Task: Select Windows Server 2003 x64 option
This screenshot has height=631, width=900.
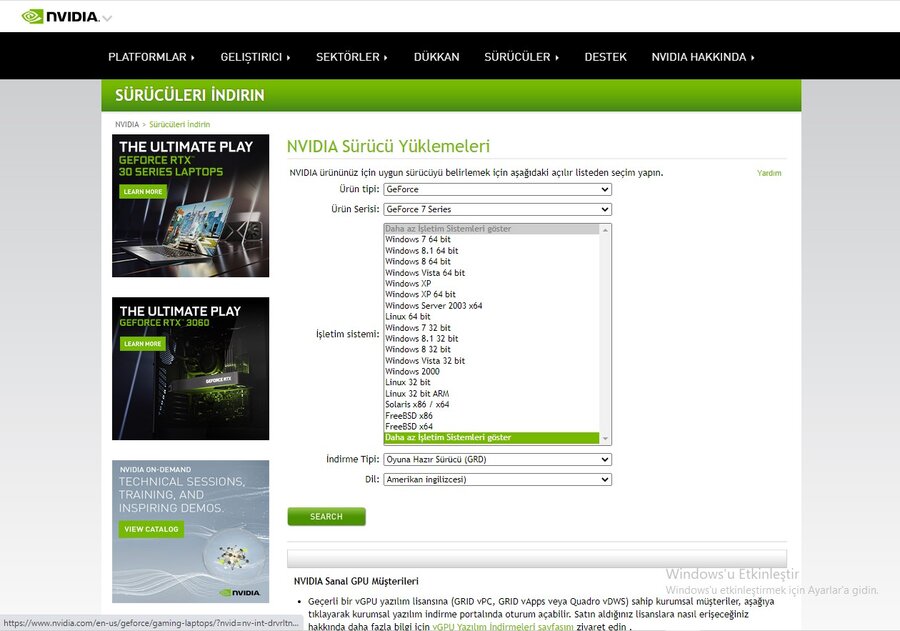Action: pyautogui.click(x=491, y=305)
